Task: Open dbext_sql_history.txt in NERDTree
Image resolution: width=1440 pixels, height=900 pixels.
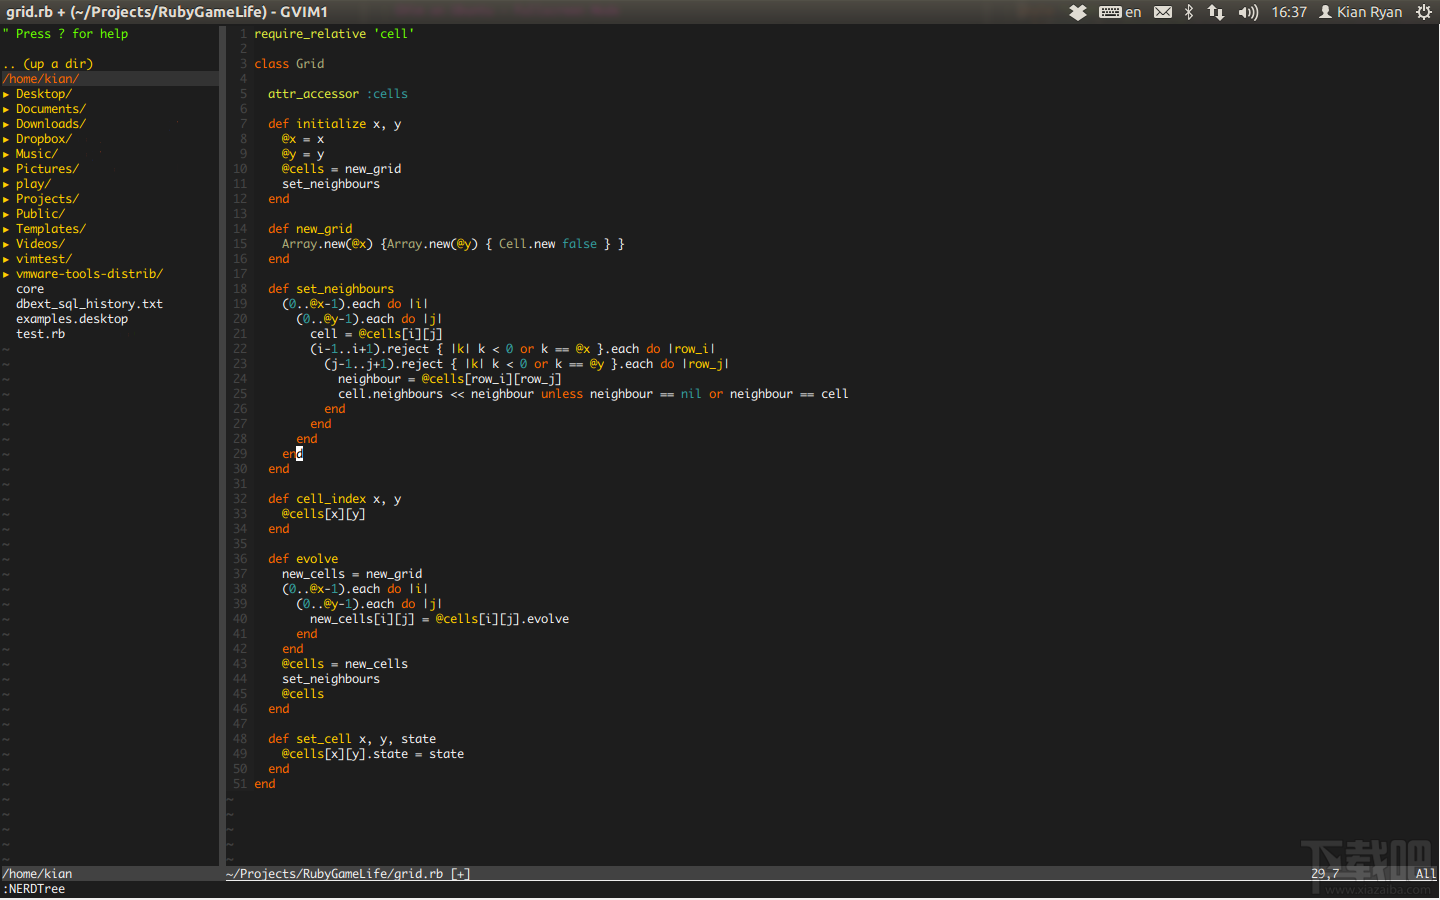Action: click(89, 303)
